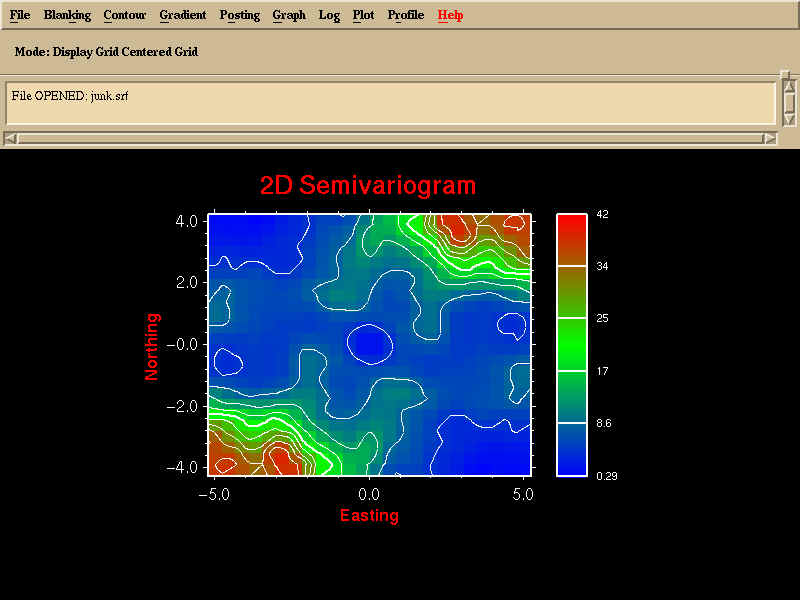
Task: Open the Contour menu
Action: point(124,15)
